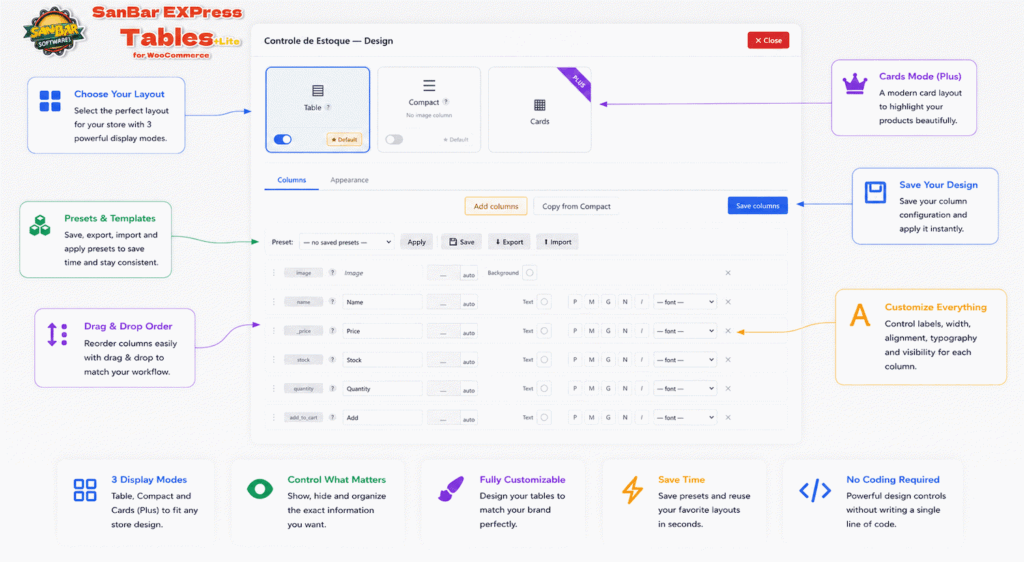Remove the Stock column with its X
The image size is (1024, 562).
click(x=728, y=360)
